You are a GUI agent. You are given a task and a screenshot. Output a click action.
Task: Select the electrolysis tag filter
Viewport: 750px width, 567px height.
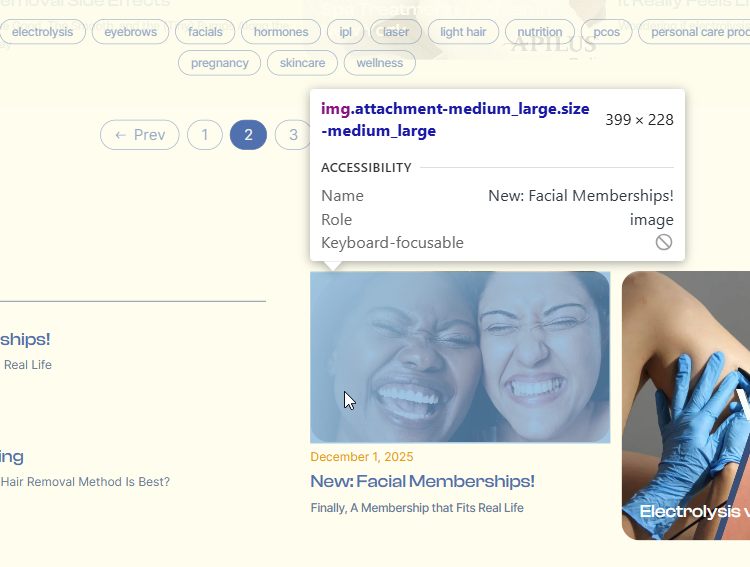click(42, 32)
